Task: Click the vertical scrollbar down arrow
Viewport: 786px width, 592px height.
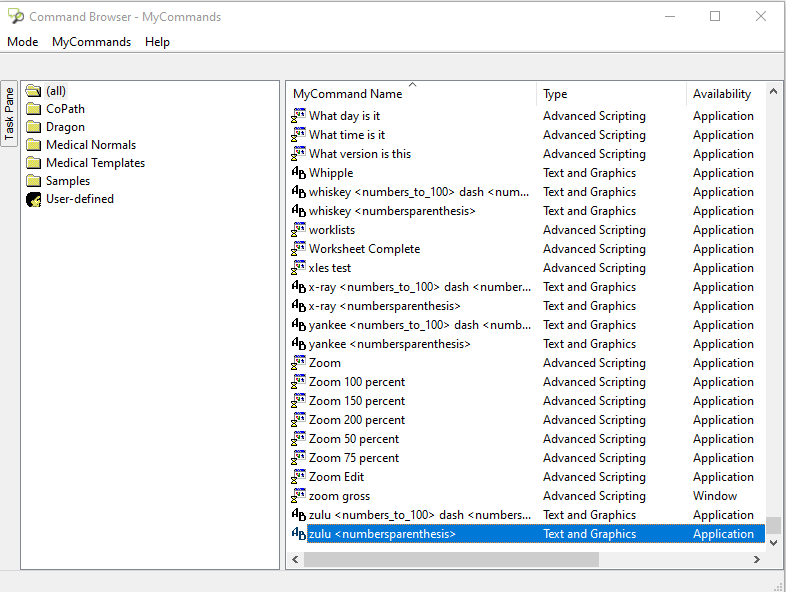Action: click(x=773, y=543)
